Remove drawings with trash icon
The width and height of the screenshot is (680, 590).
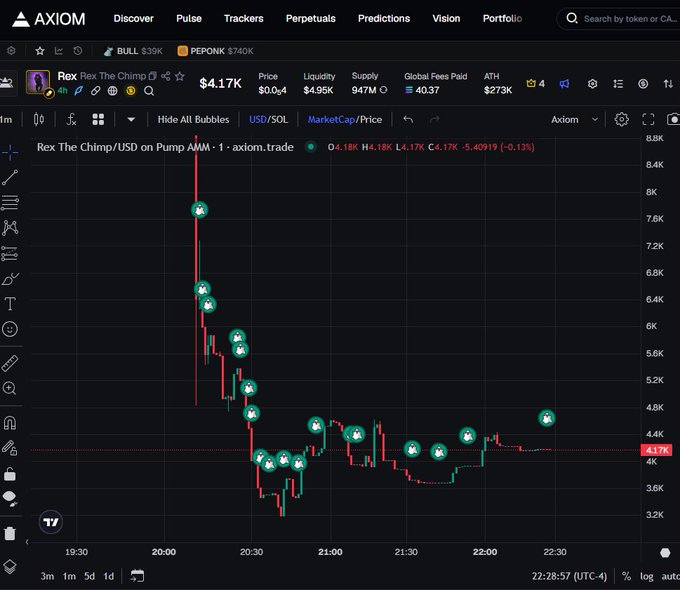point(10,533)
